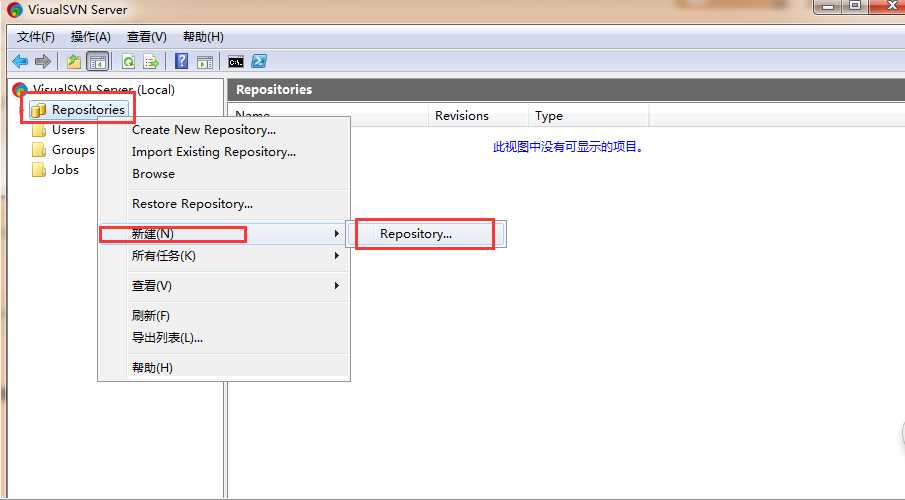Select the Repositories tree label
This screenshot has width=905, height=500.
point(88,110)
